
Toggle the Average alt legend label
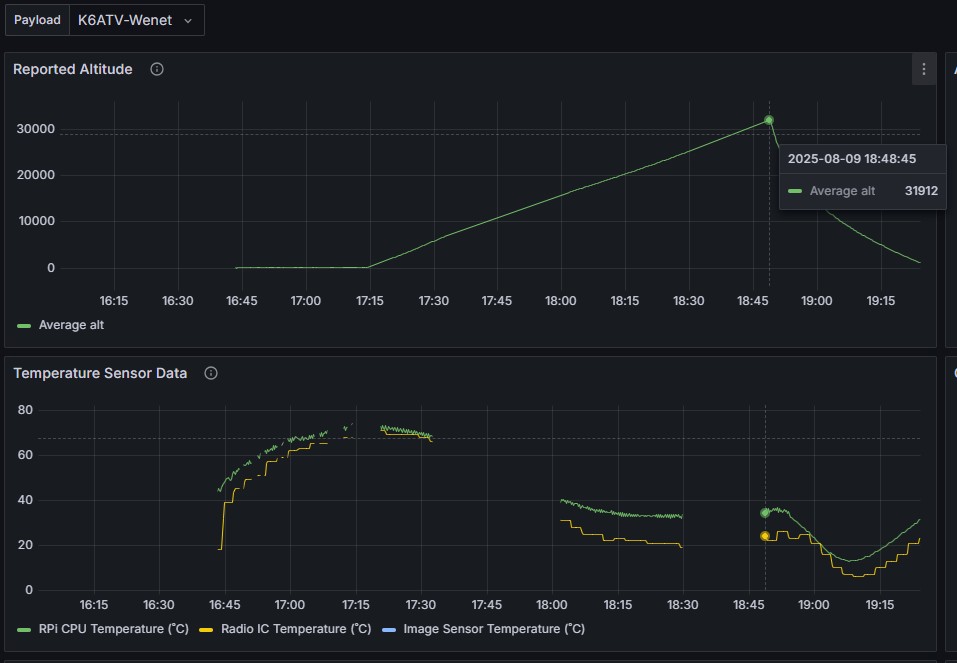click(x=71, y=325)
